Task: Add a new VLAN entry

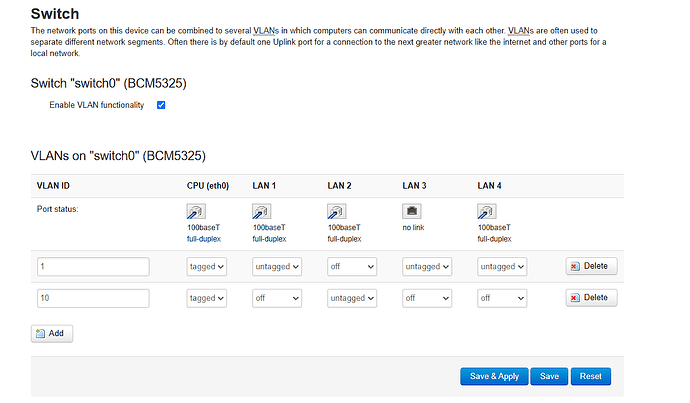Action: click(52, 333)
